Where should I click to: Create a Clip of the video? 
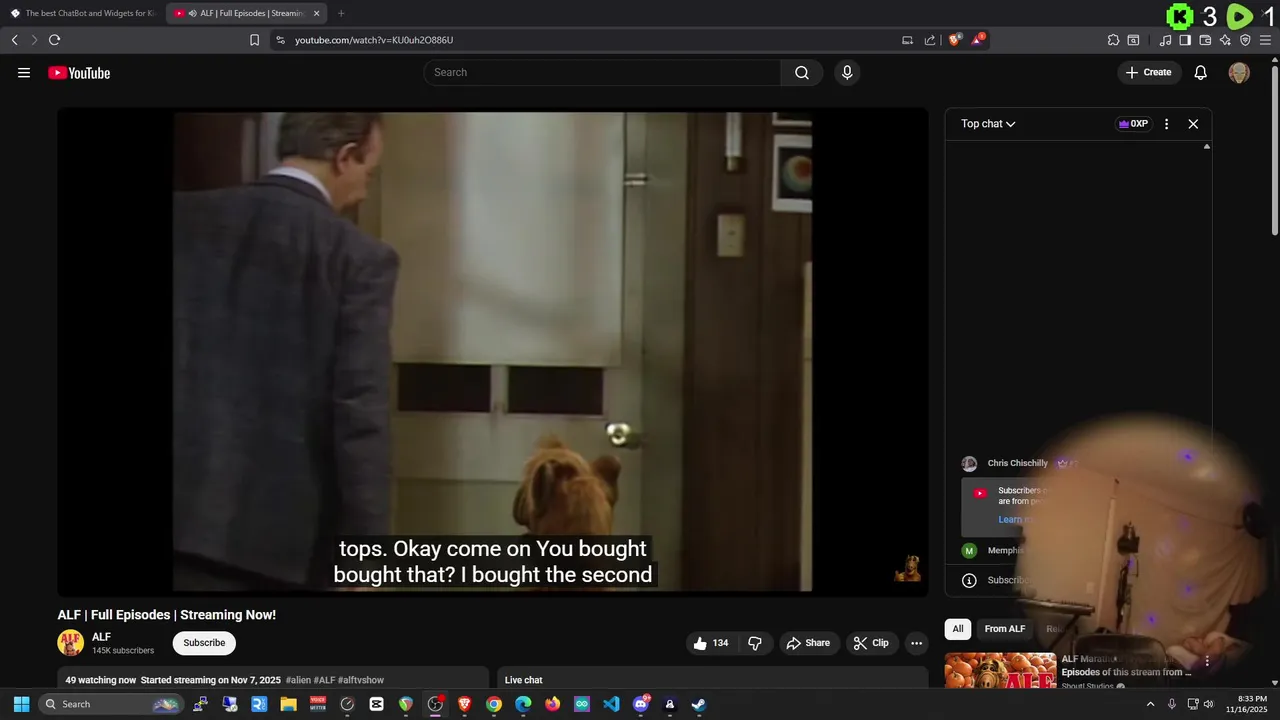(x=871, y=643)
